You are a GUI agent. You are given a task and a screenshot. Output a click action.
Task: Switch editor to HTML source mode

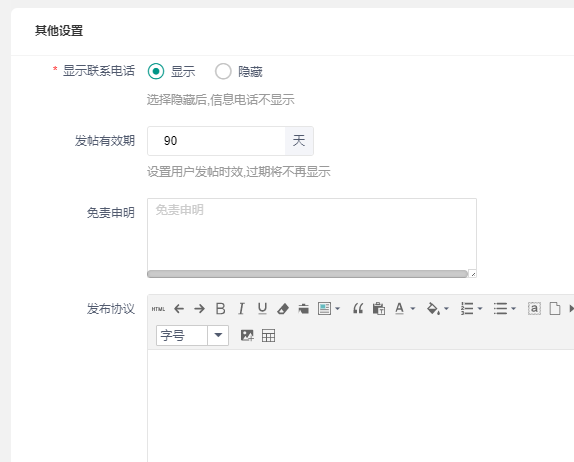(158, 309)
